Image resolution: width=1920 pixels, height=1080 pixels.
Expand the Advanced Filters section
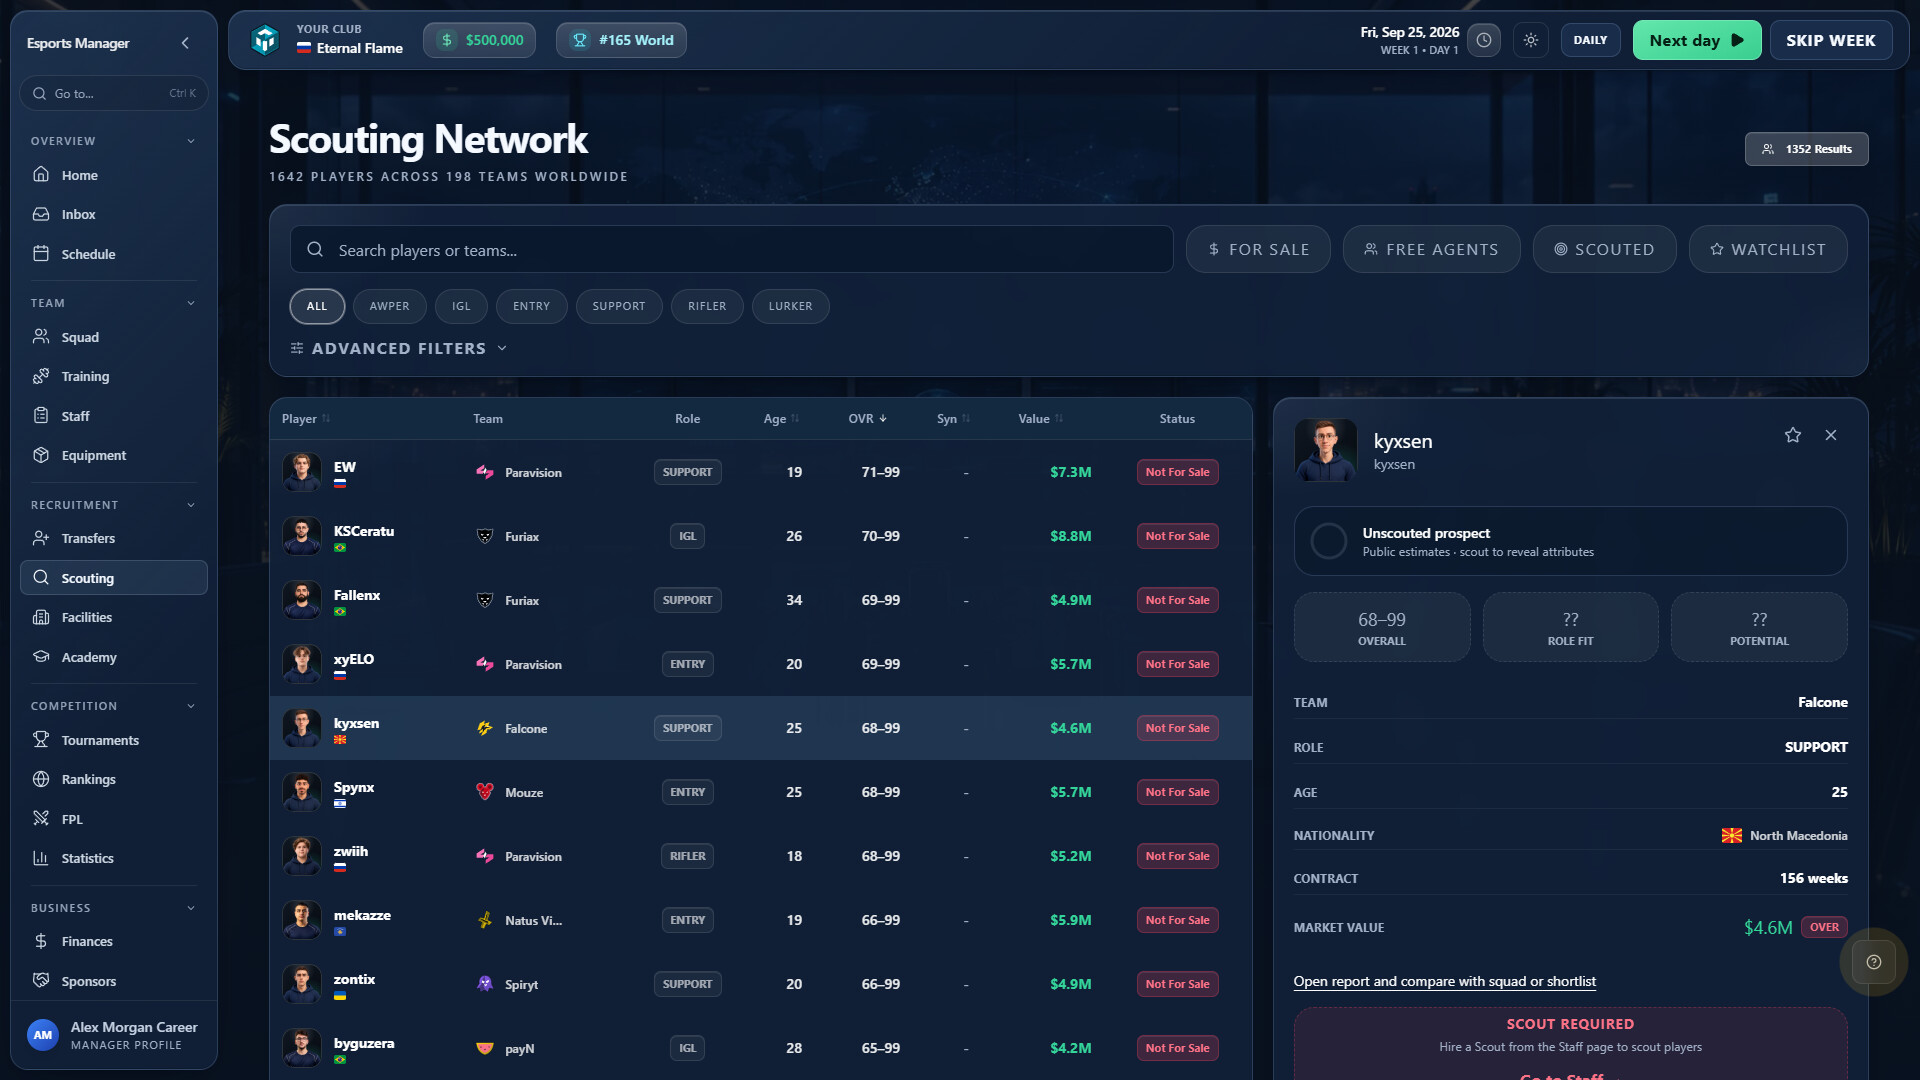(399, 348)
